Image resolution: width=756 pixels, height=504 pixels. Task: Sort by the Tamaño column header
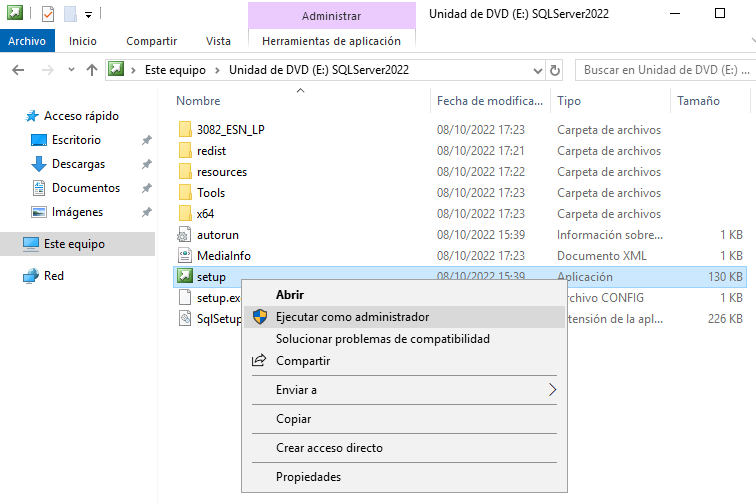pos(698,101)
